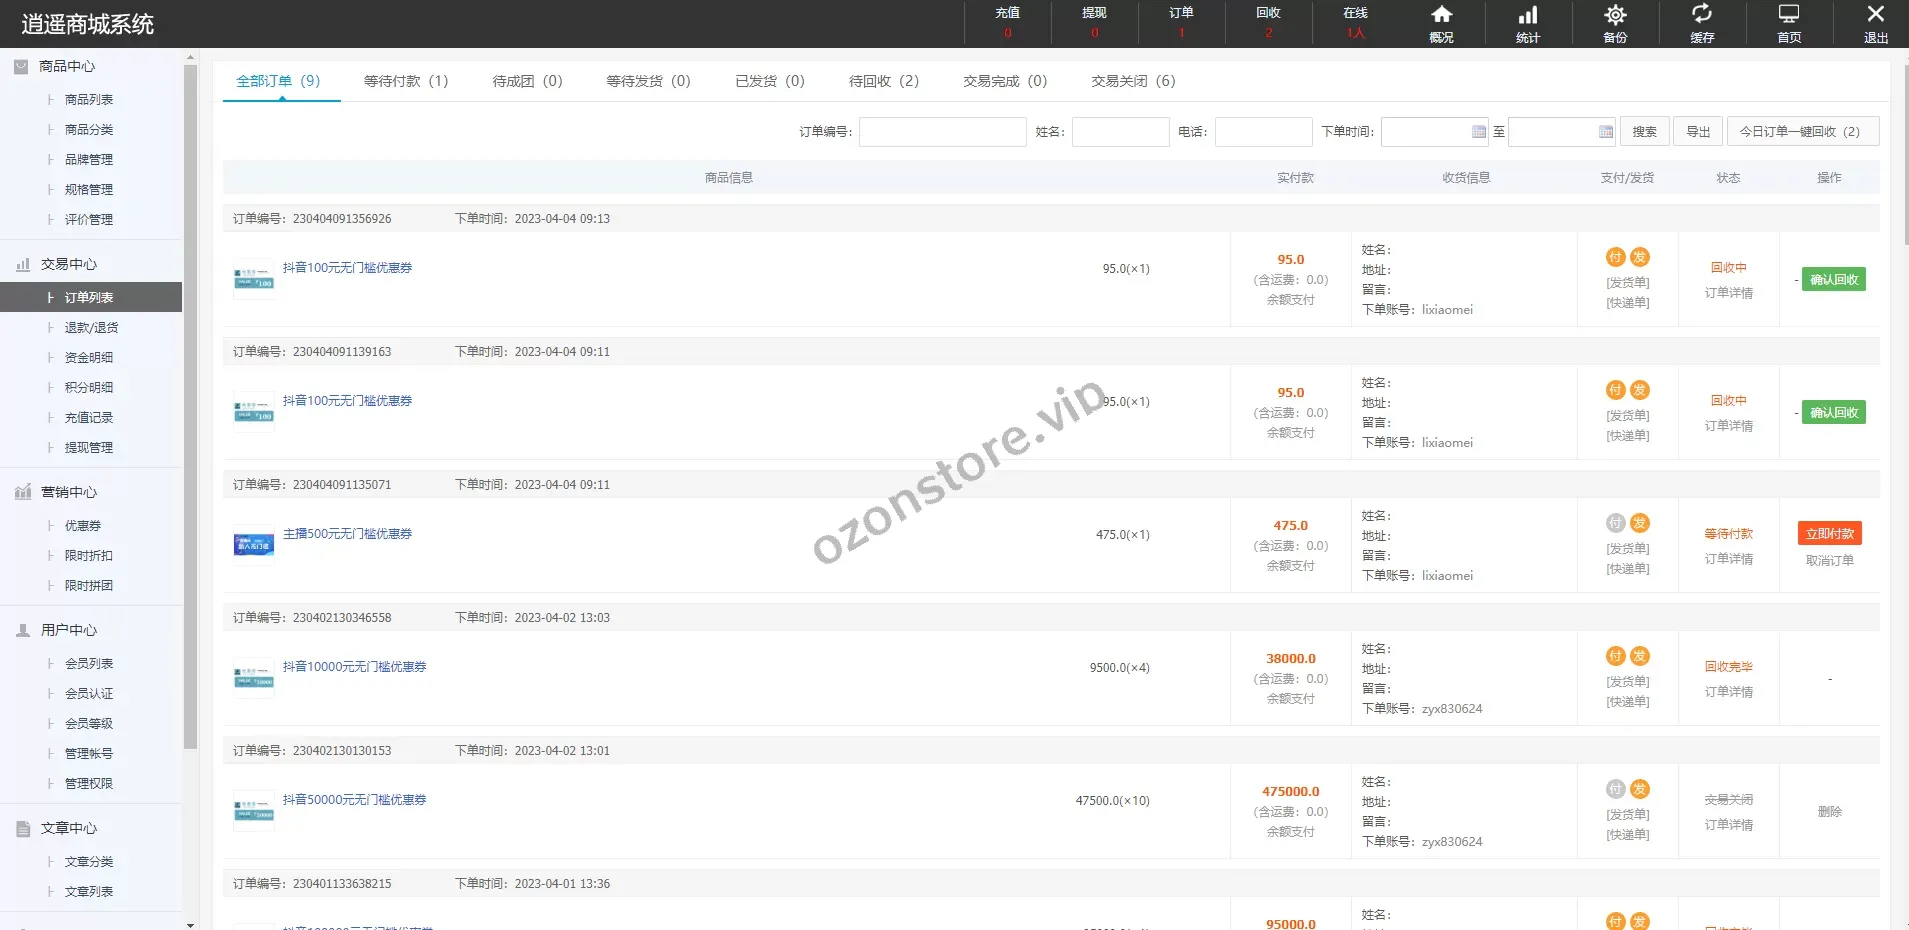This screenshot has height=930, width=1909.
Task: Open 退款/退货 in the sidebar
Action: point(91,328)
